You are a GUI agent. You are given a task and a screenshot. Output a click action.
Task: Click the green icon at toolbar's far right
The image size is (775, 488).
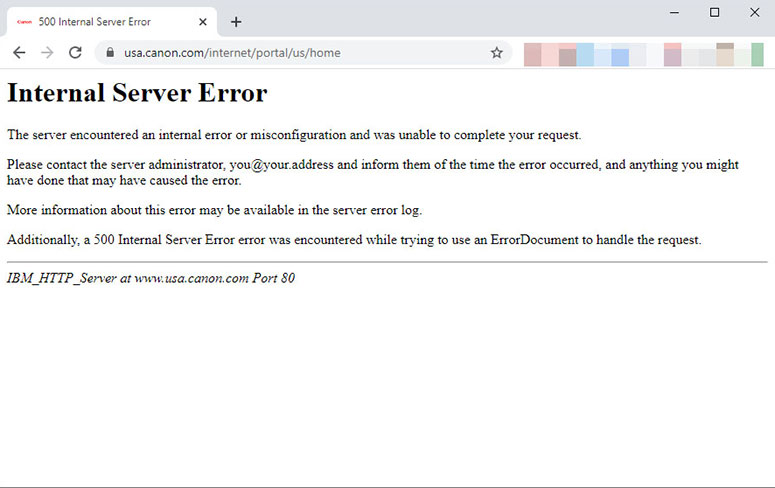757,55
